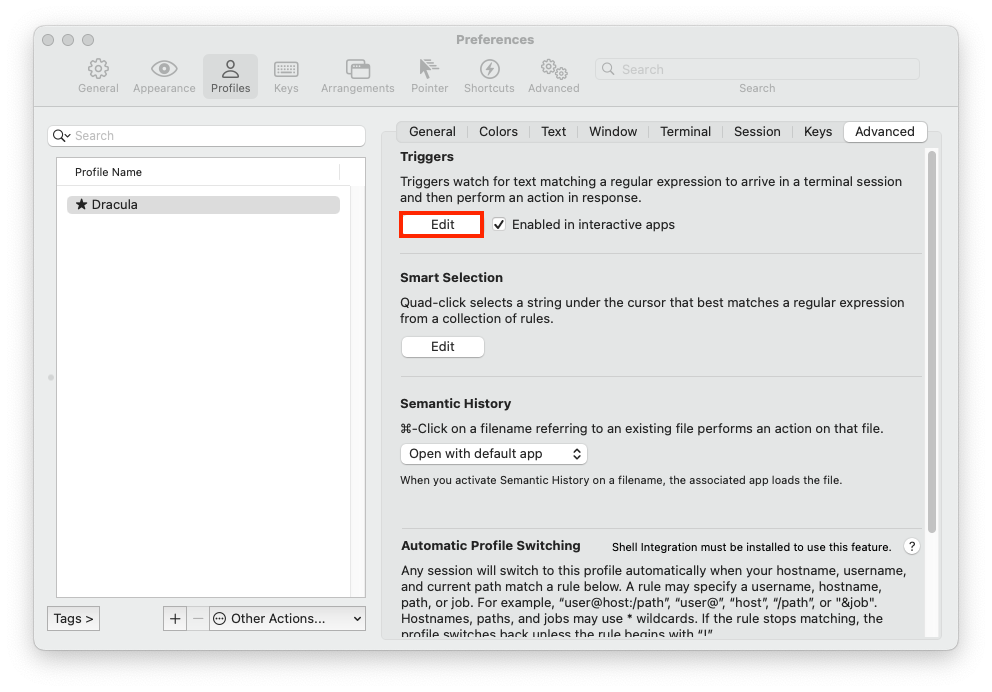Click 'Shell Integration must be installed' note
992x692 pixels.
(x=751, y=547)
